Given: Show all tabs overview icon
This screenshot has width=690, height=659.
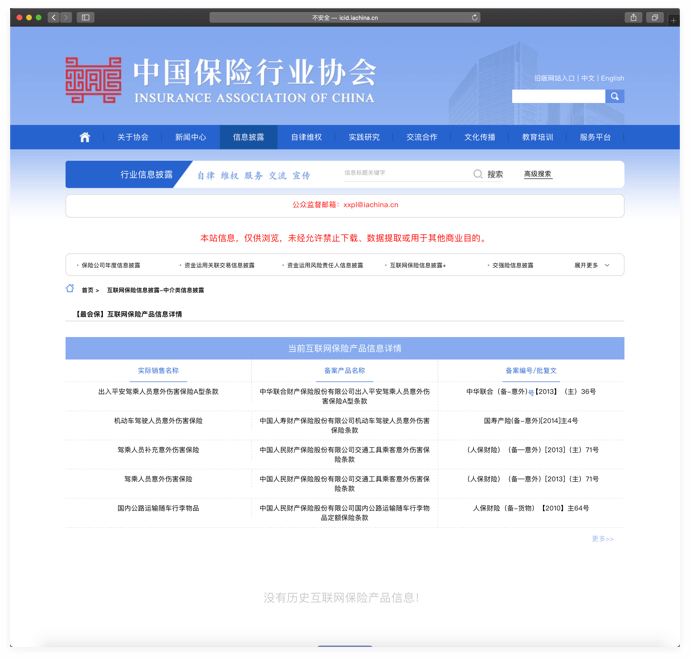Looking at the screenshot, I should pyautogui.click(x=655, y=18).
